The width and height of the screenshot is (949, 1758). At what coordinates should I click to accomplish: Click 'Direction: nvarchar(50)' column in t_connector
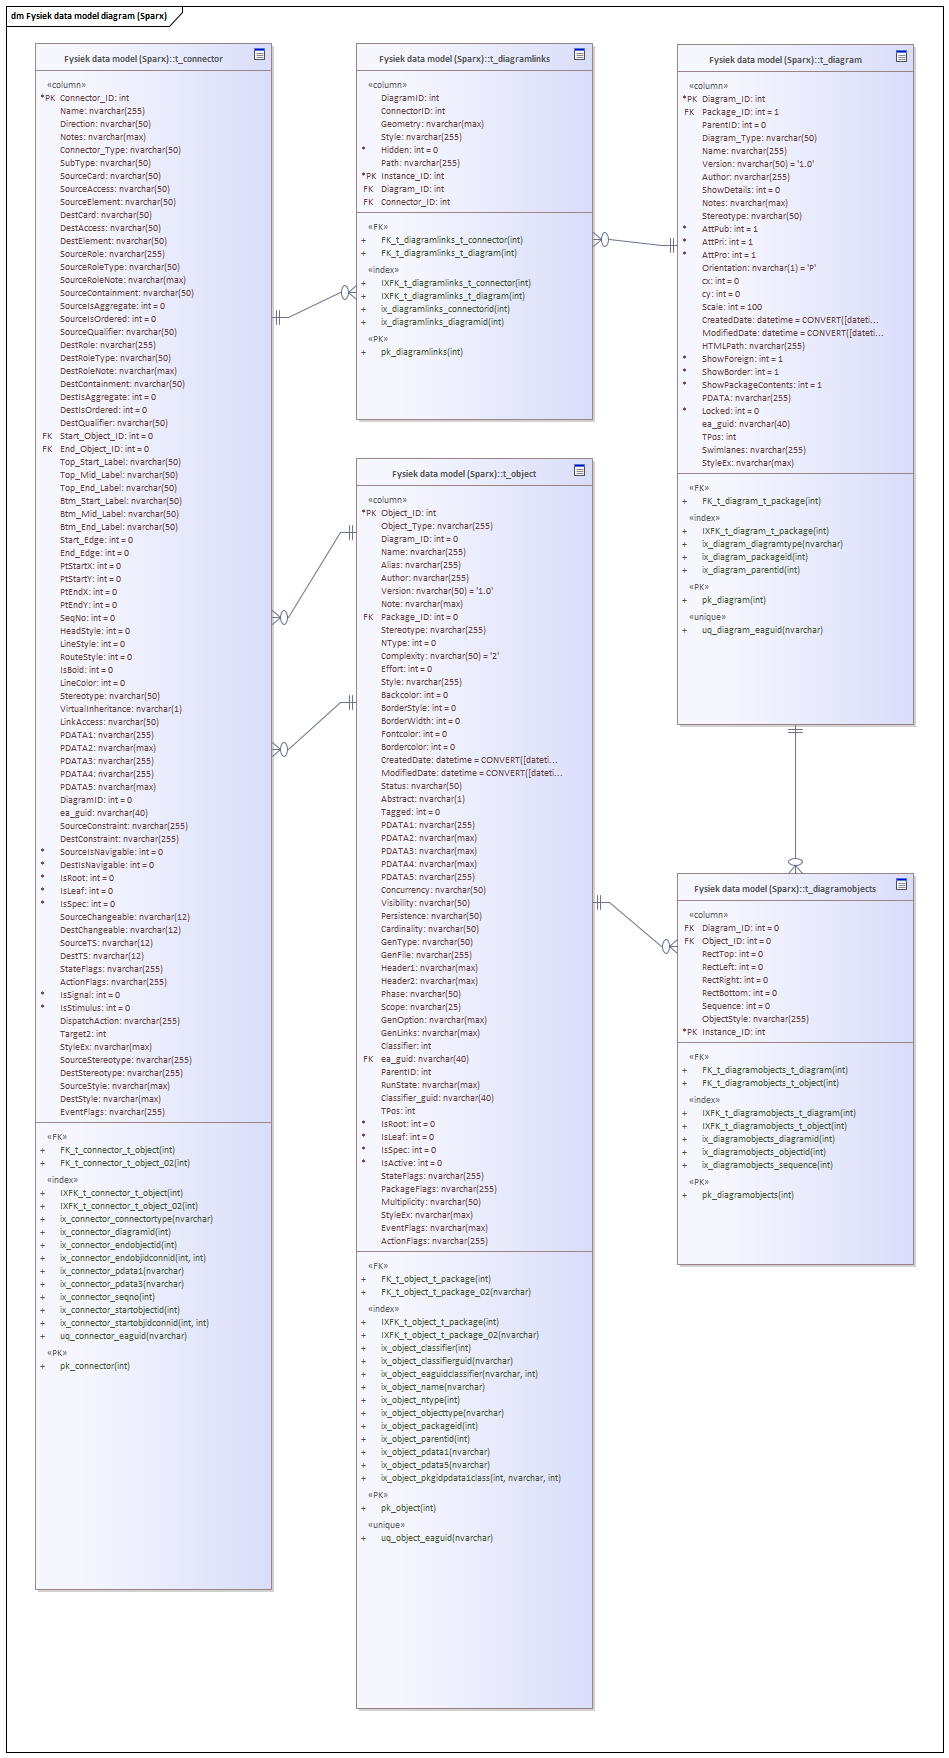105,124
